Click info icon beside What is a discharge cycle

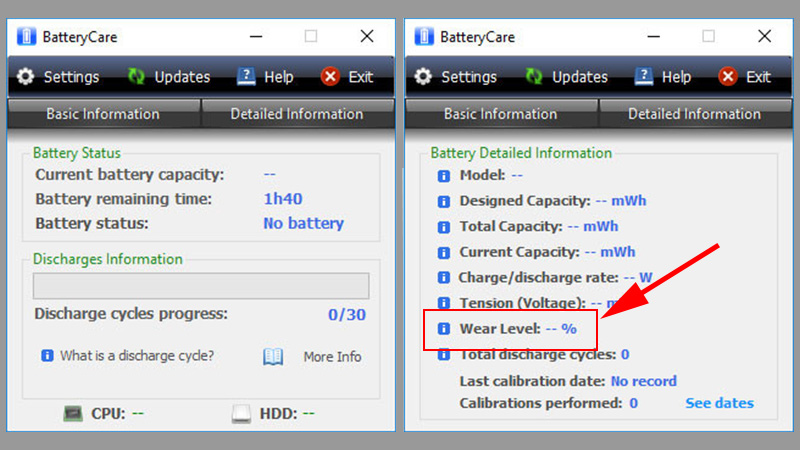click(x=47, y=355)
